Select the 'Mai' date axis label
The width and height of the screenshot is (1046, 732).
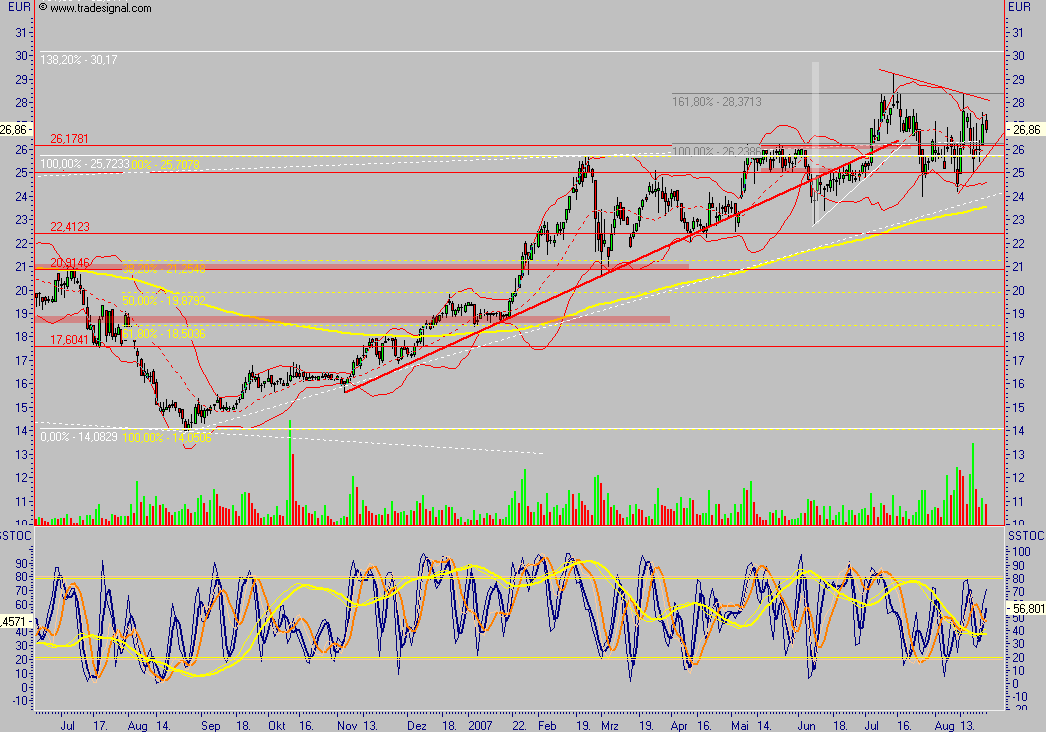(x=740, y=726)
